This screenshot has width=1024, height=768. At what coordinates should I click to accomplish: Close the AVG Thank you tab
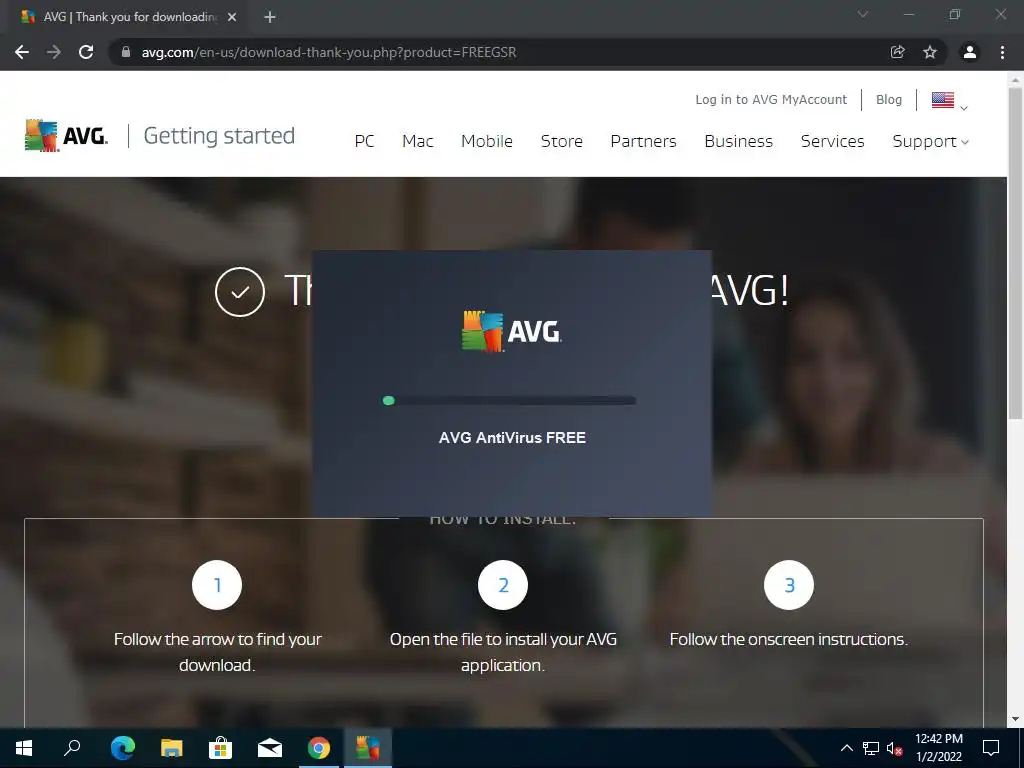[x=232, y=17]
